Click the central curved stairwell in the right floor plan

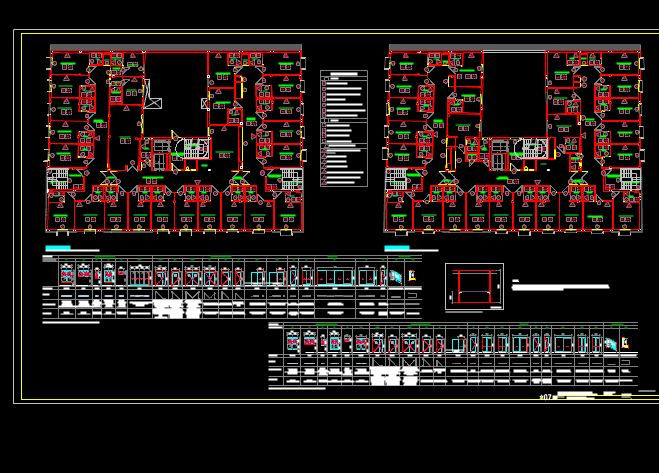click(530, 148)
